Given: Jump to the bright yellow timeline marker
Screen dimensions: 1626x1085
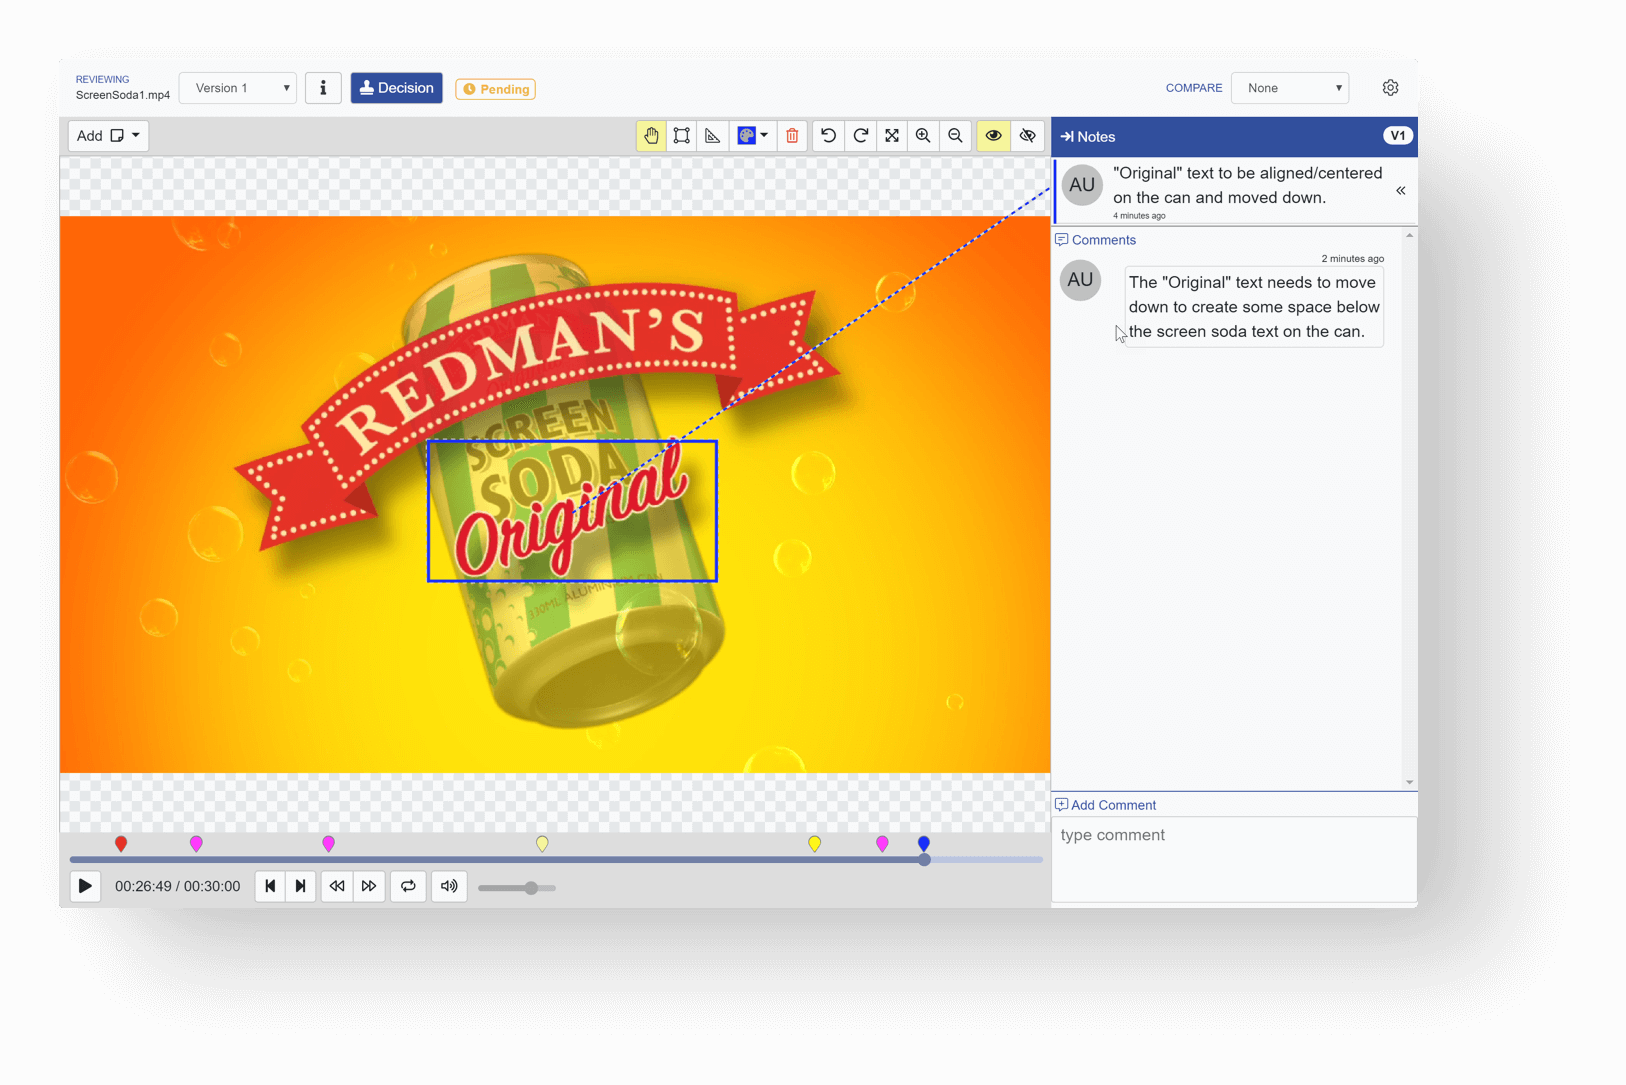Looking at the screenshot, I should click(815, 844).
